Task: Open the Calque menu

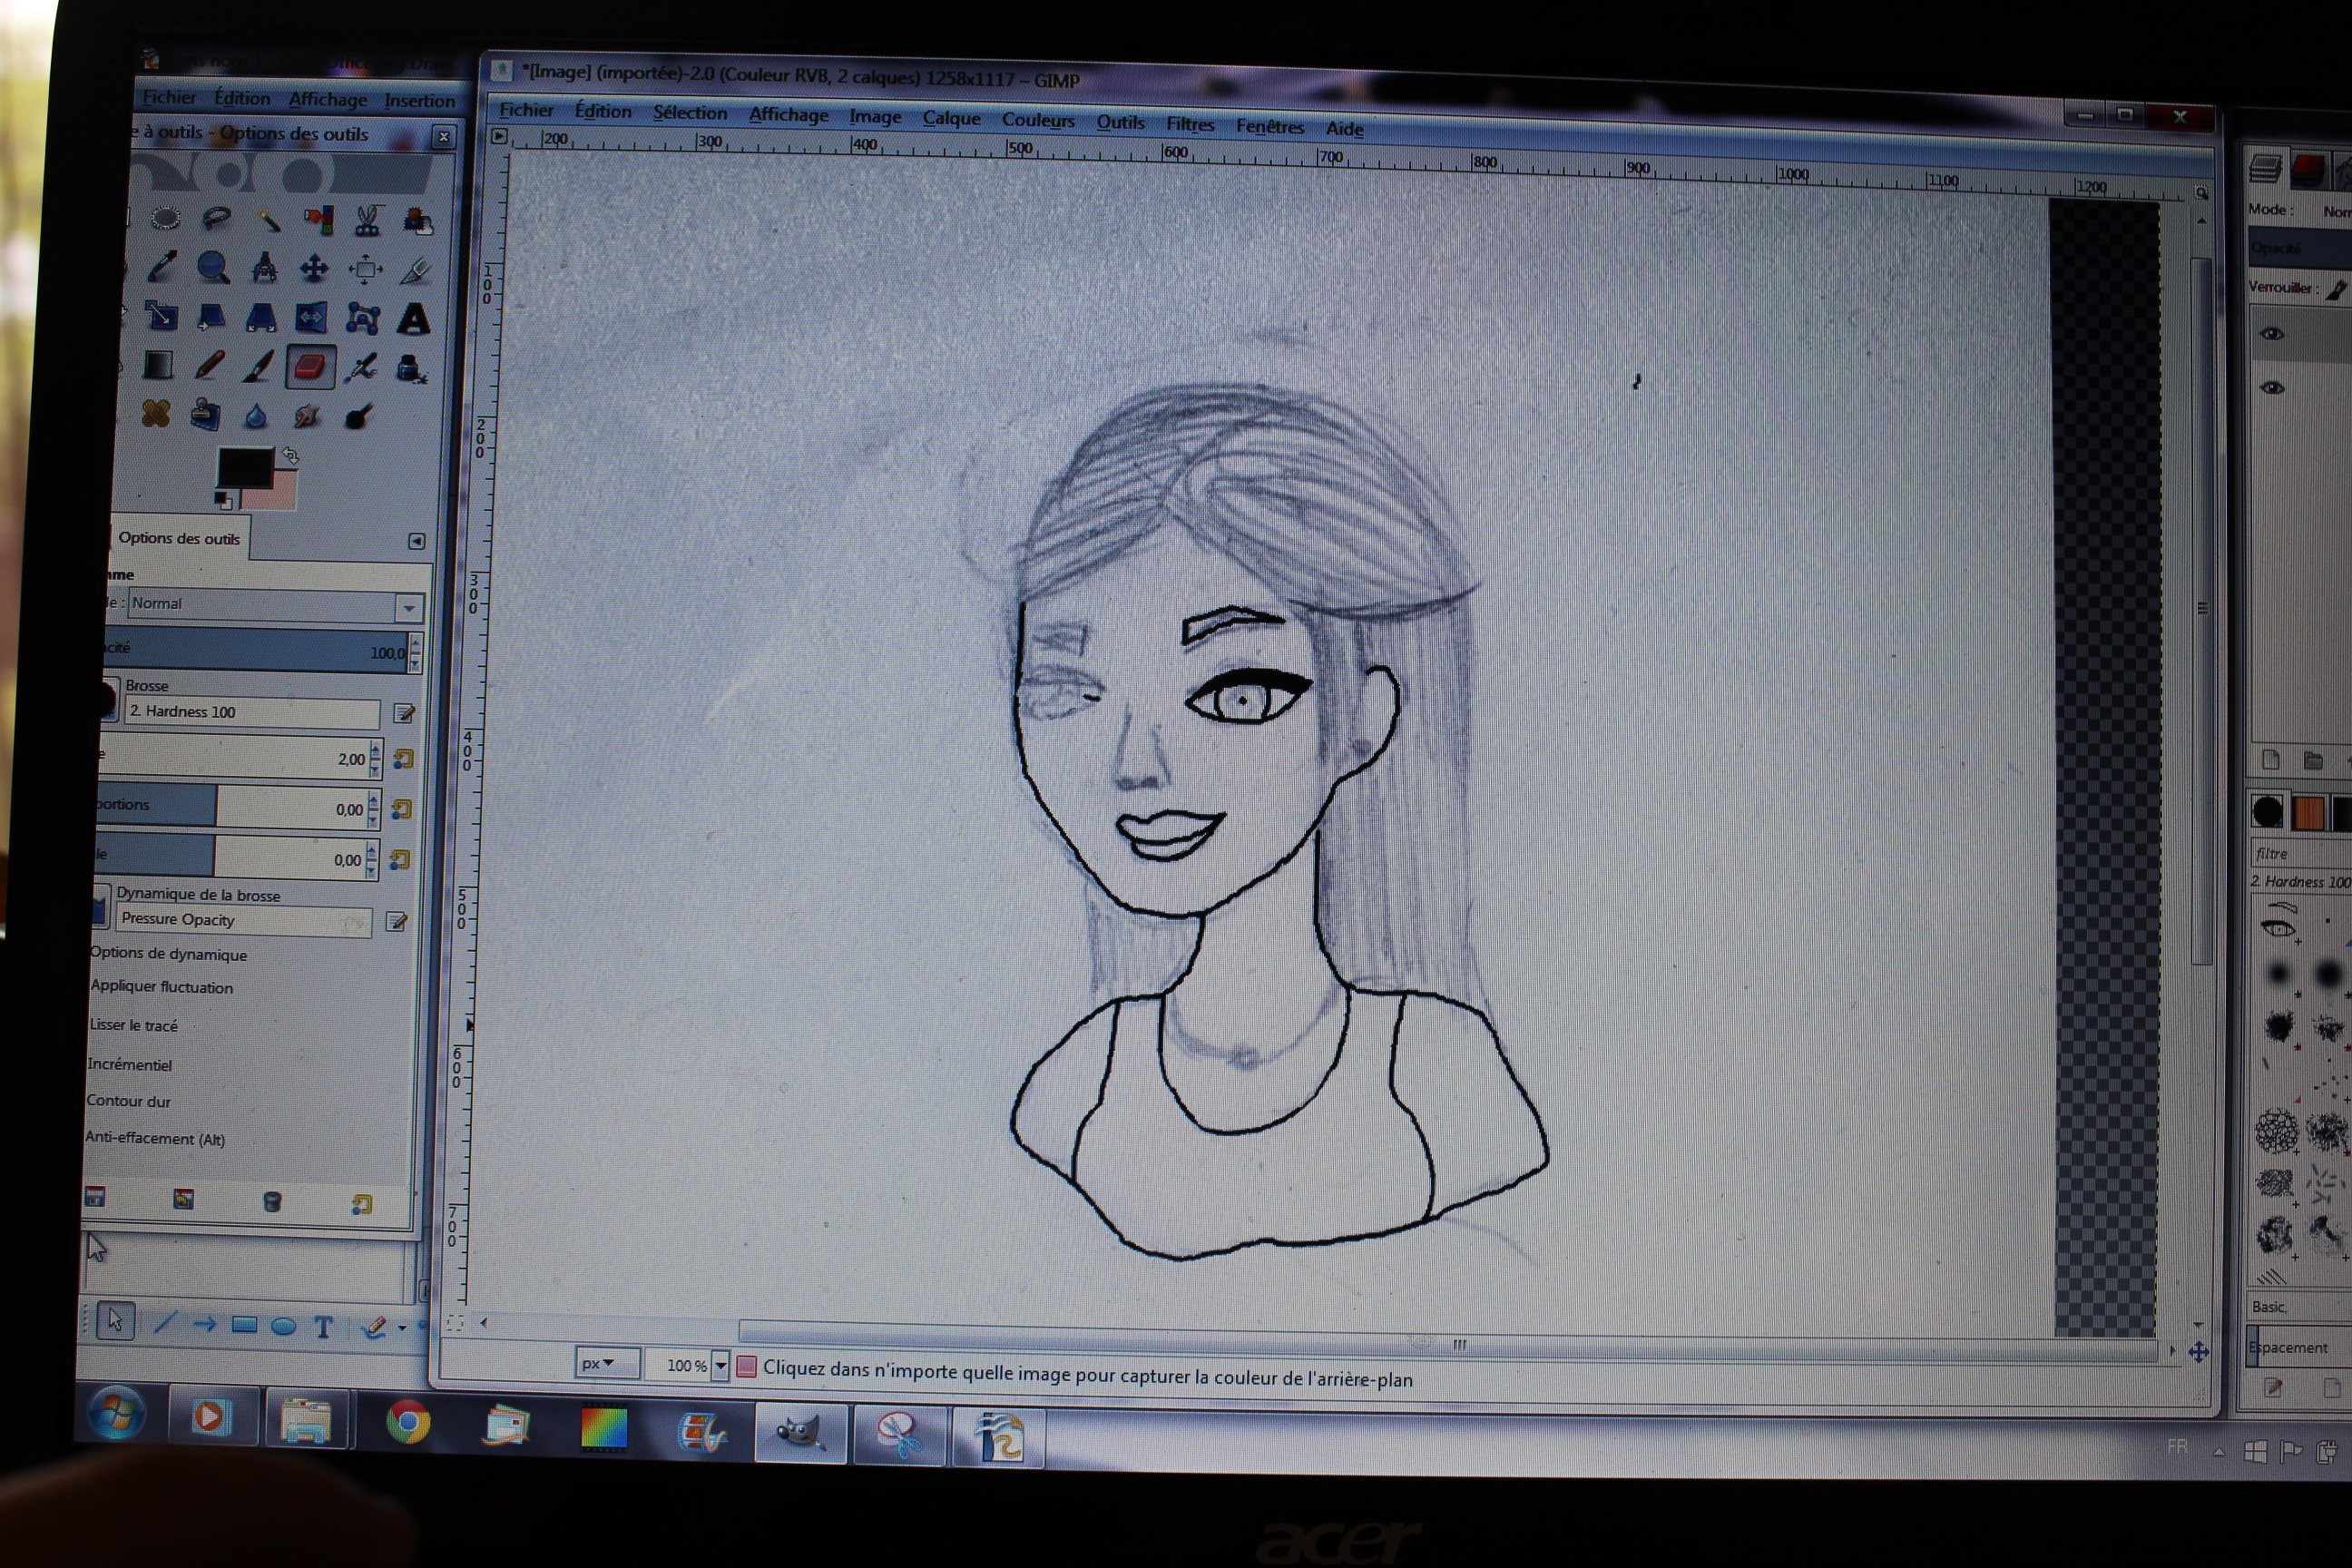Action: click(x=950, y=118)
